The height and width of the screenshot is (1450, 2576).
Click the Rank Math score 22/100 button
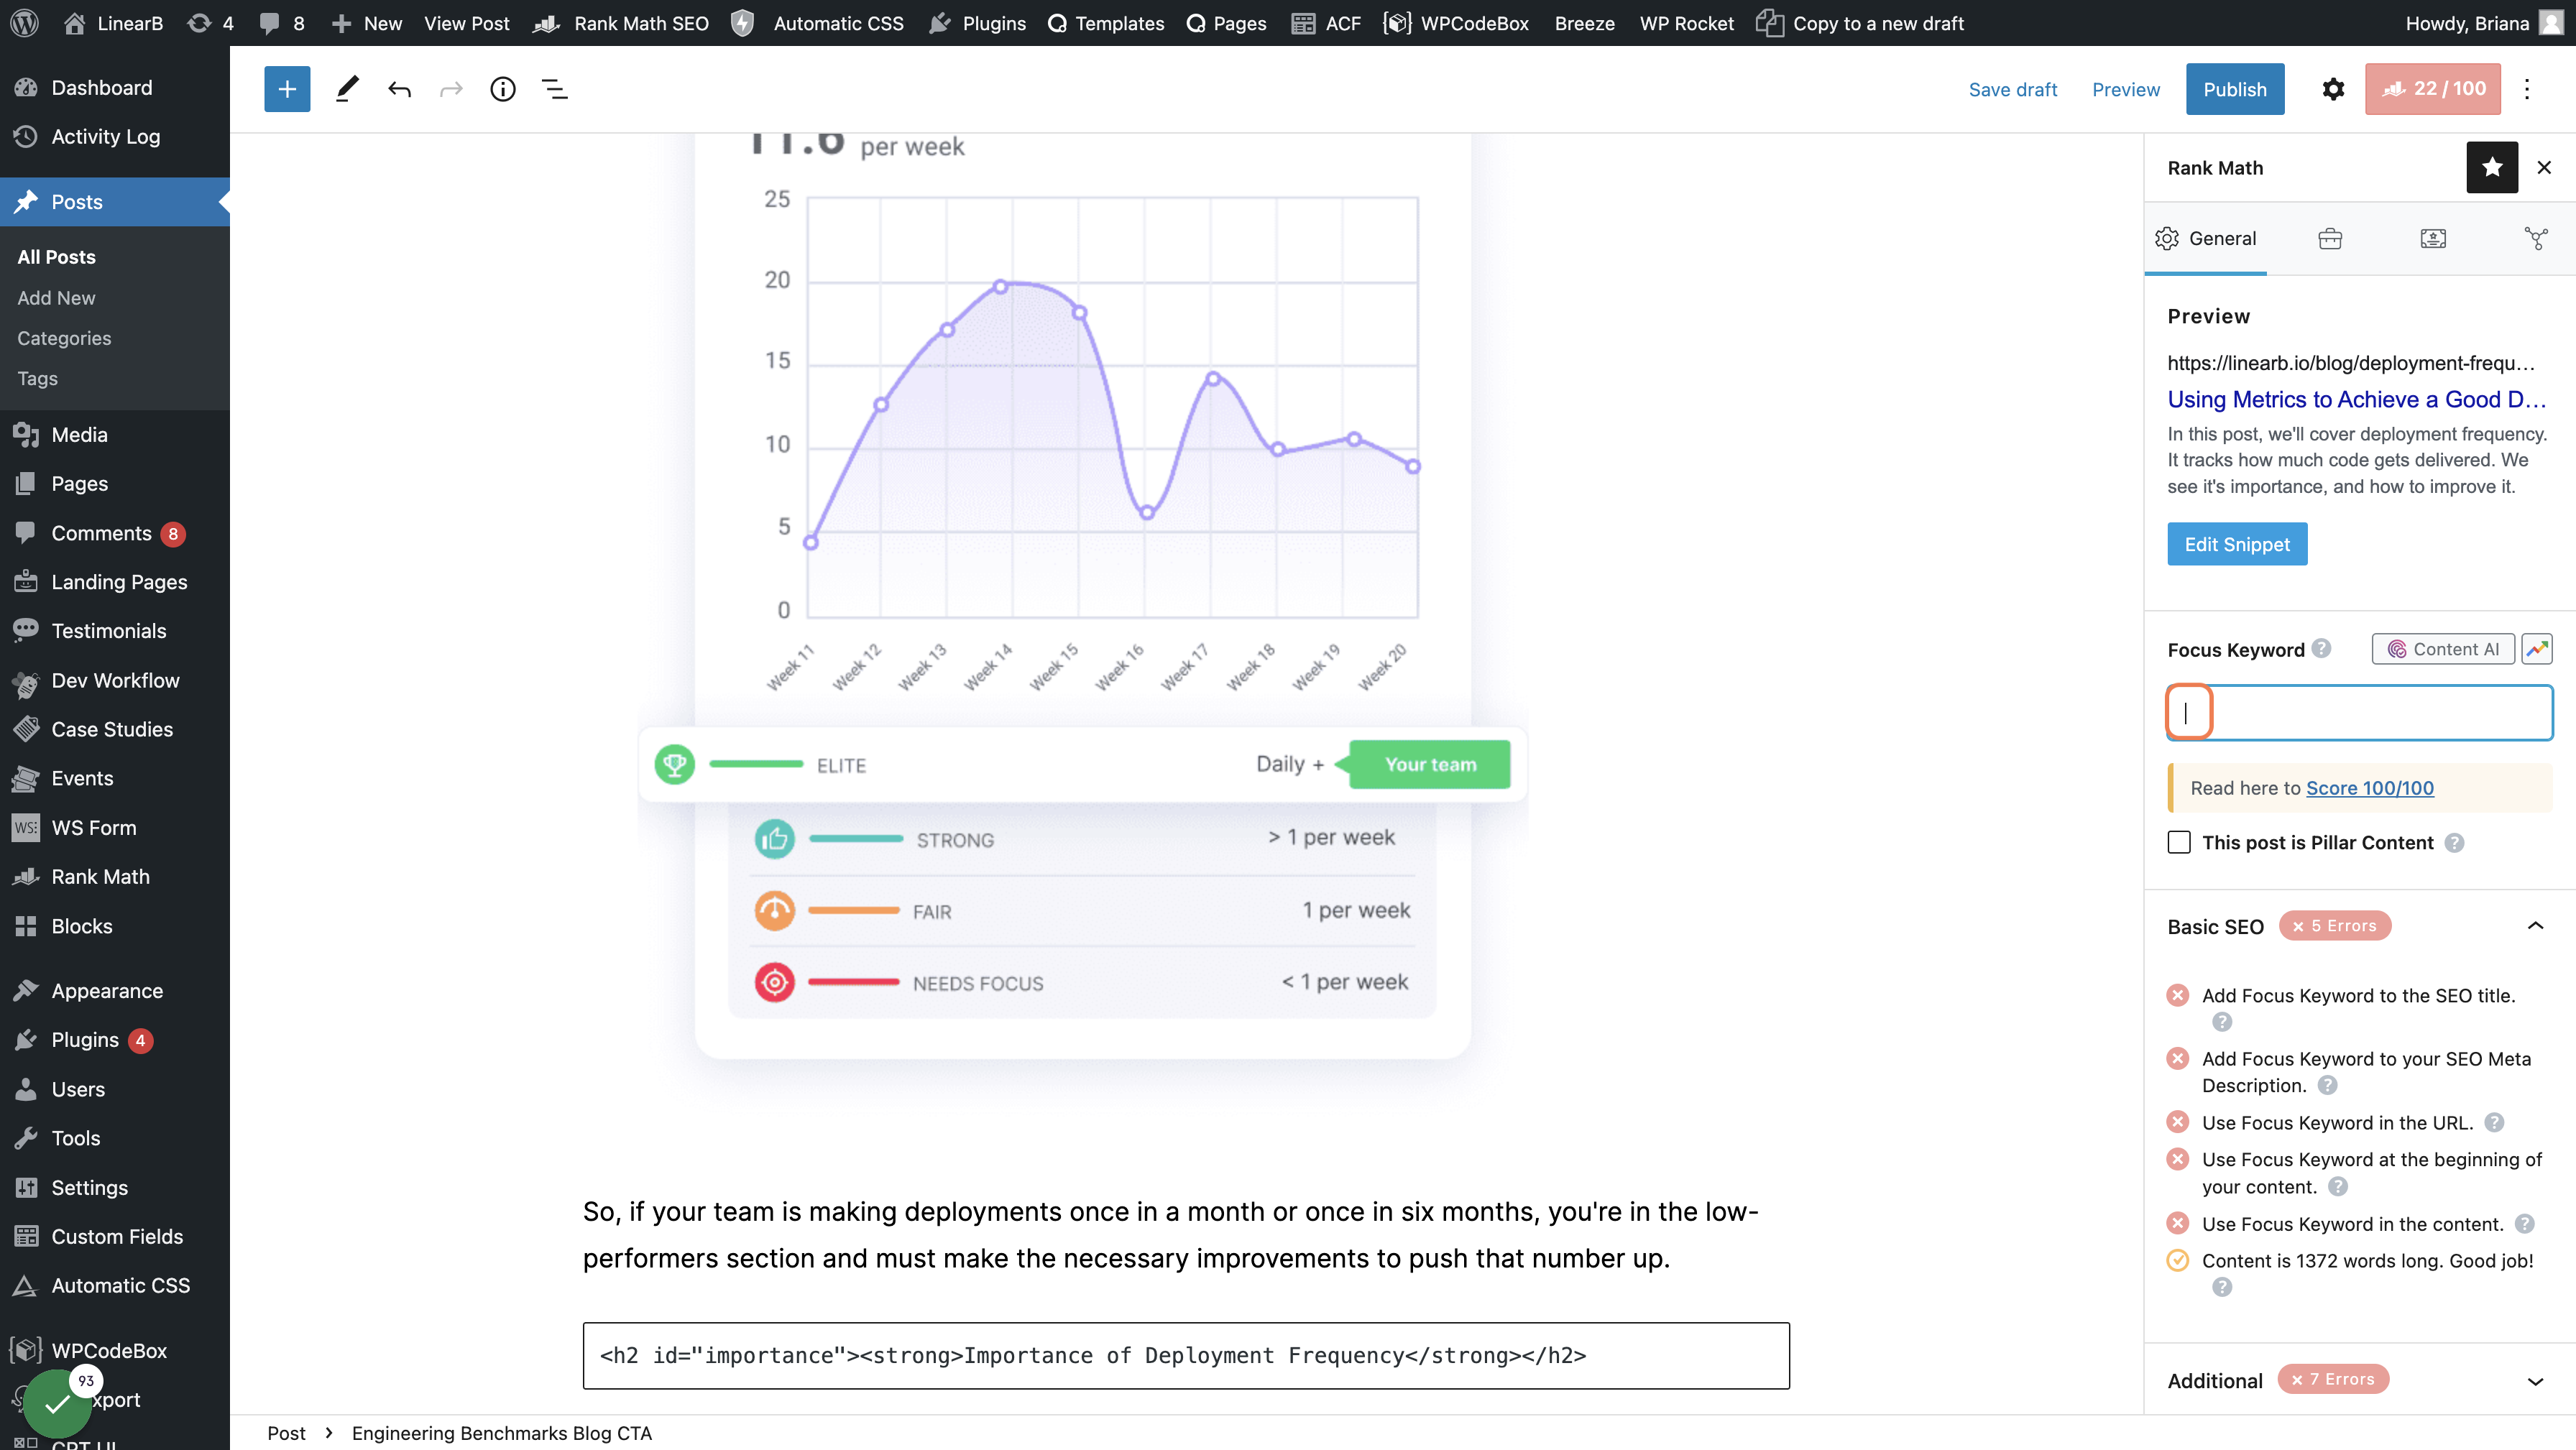(x=2432, y=89)
